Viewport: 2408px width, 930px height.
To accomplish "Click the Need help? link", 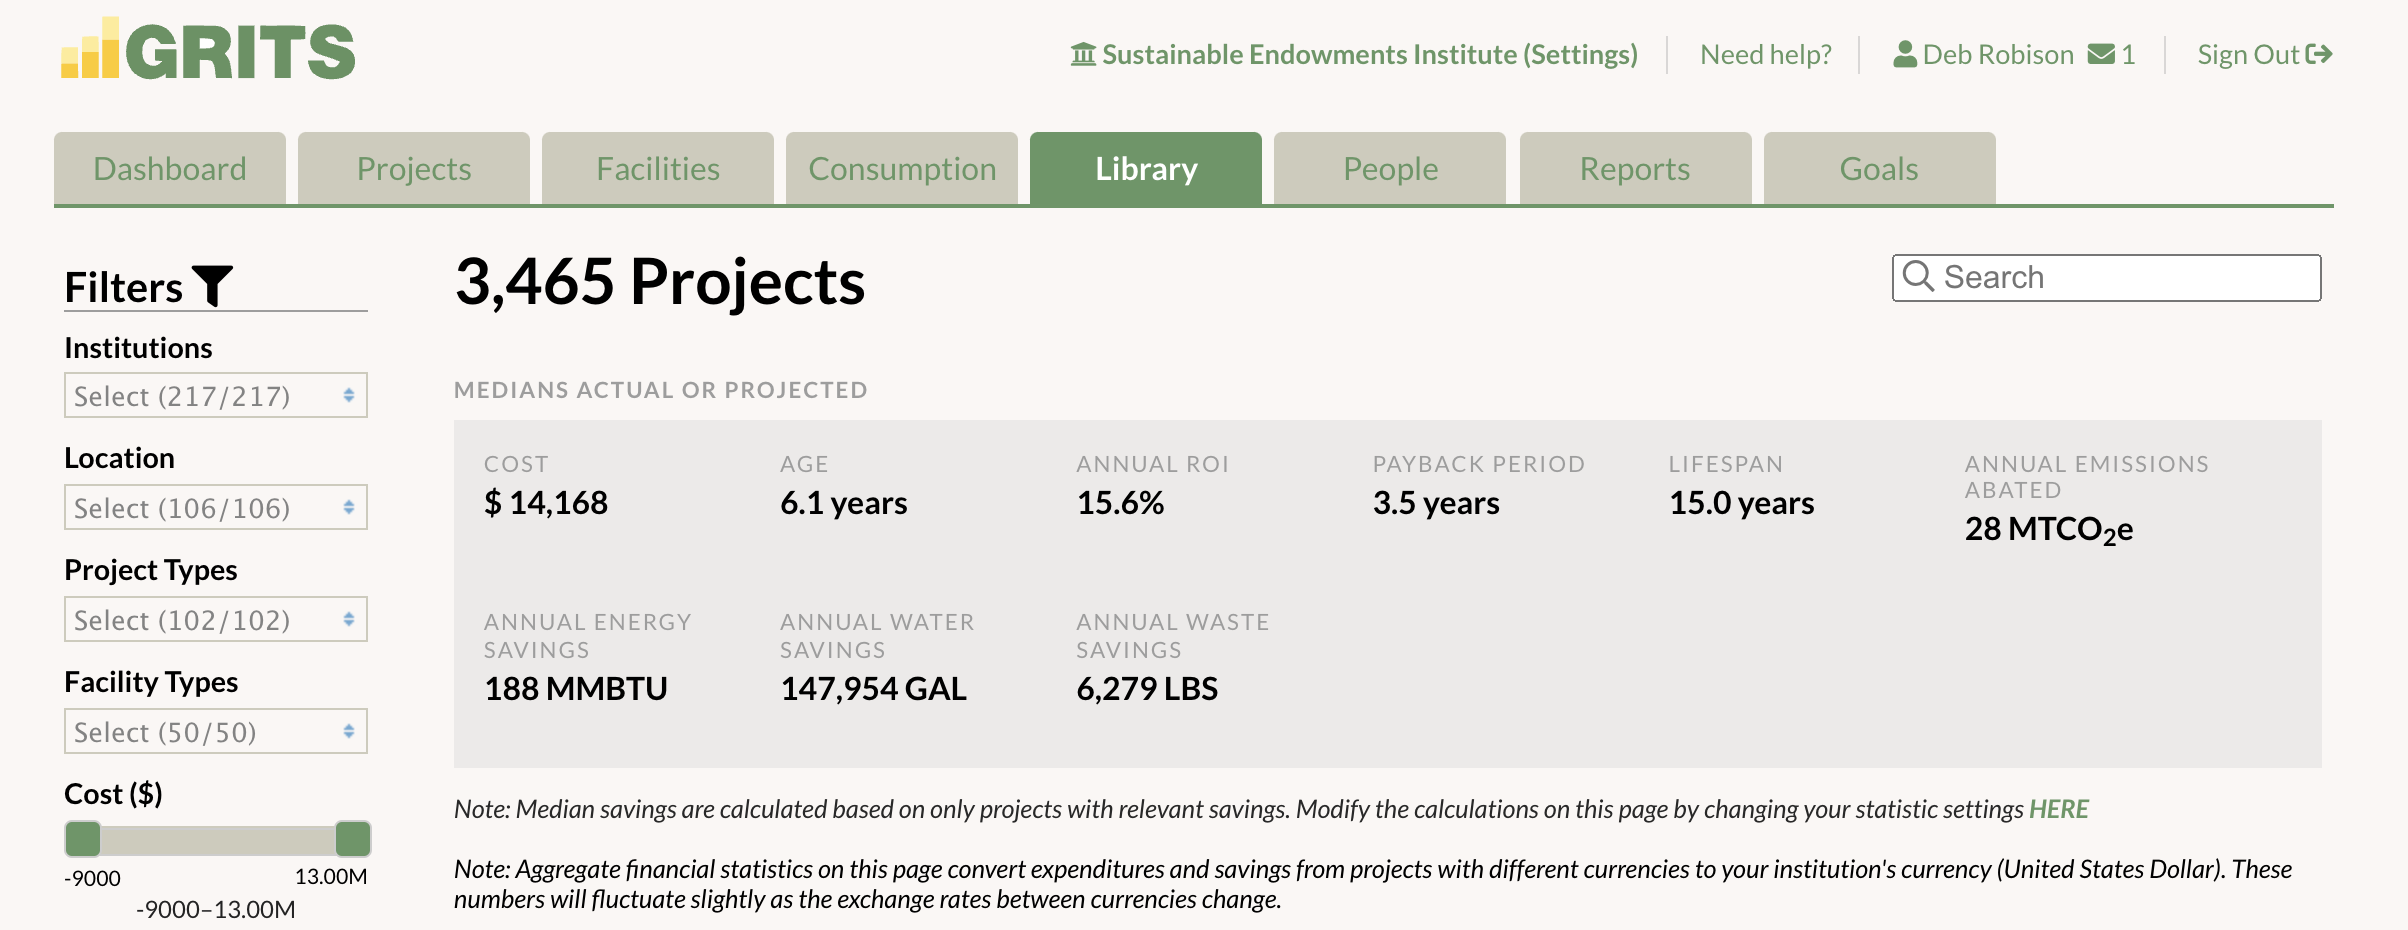I will (x=1765, y=54).
